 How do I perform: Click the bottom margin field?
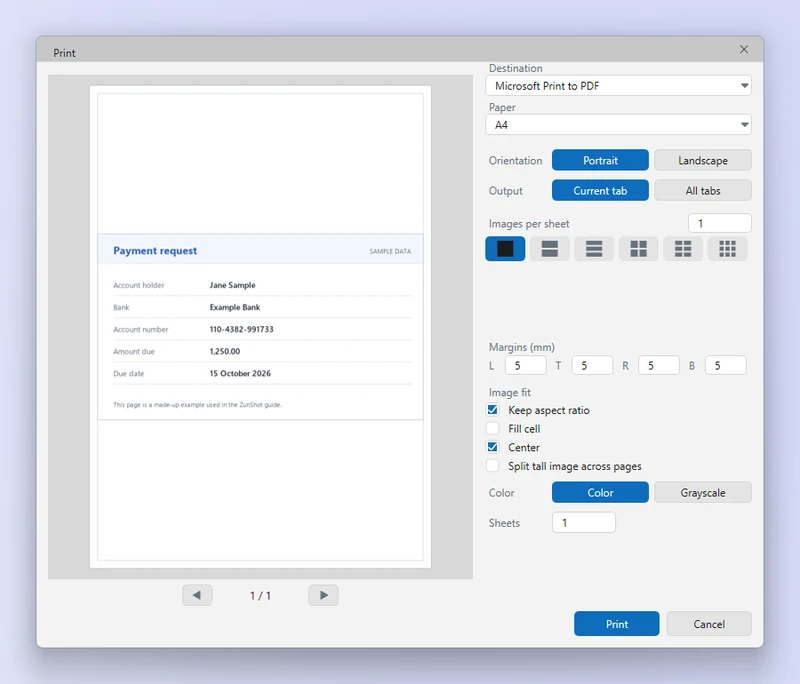coord(726,366)
